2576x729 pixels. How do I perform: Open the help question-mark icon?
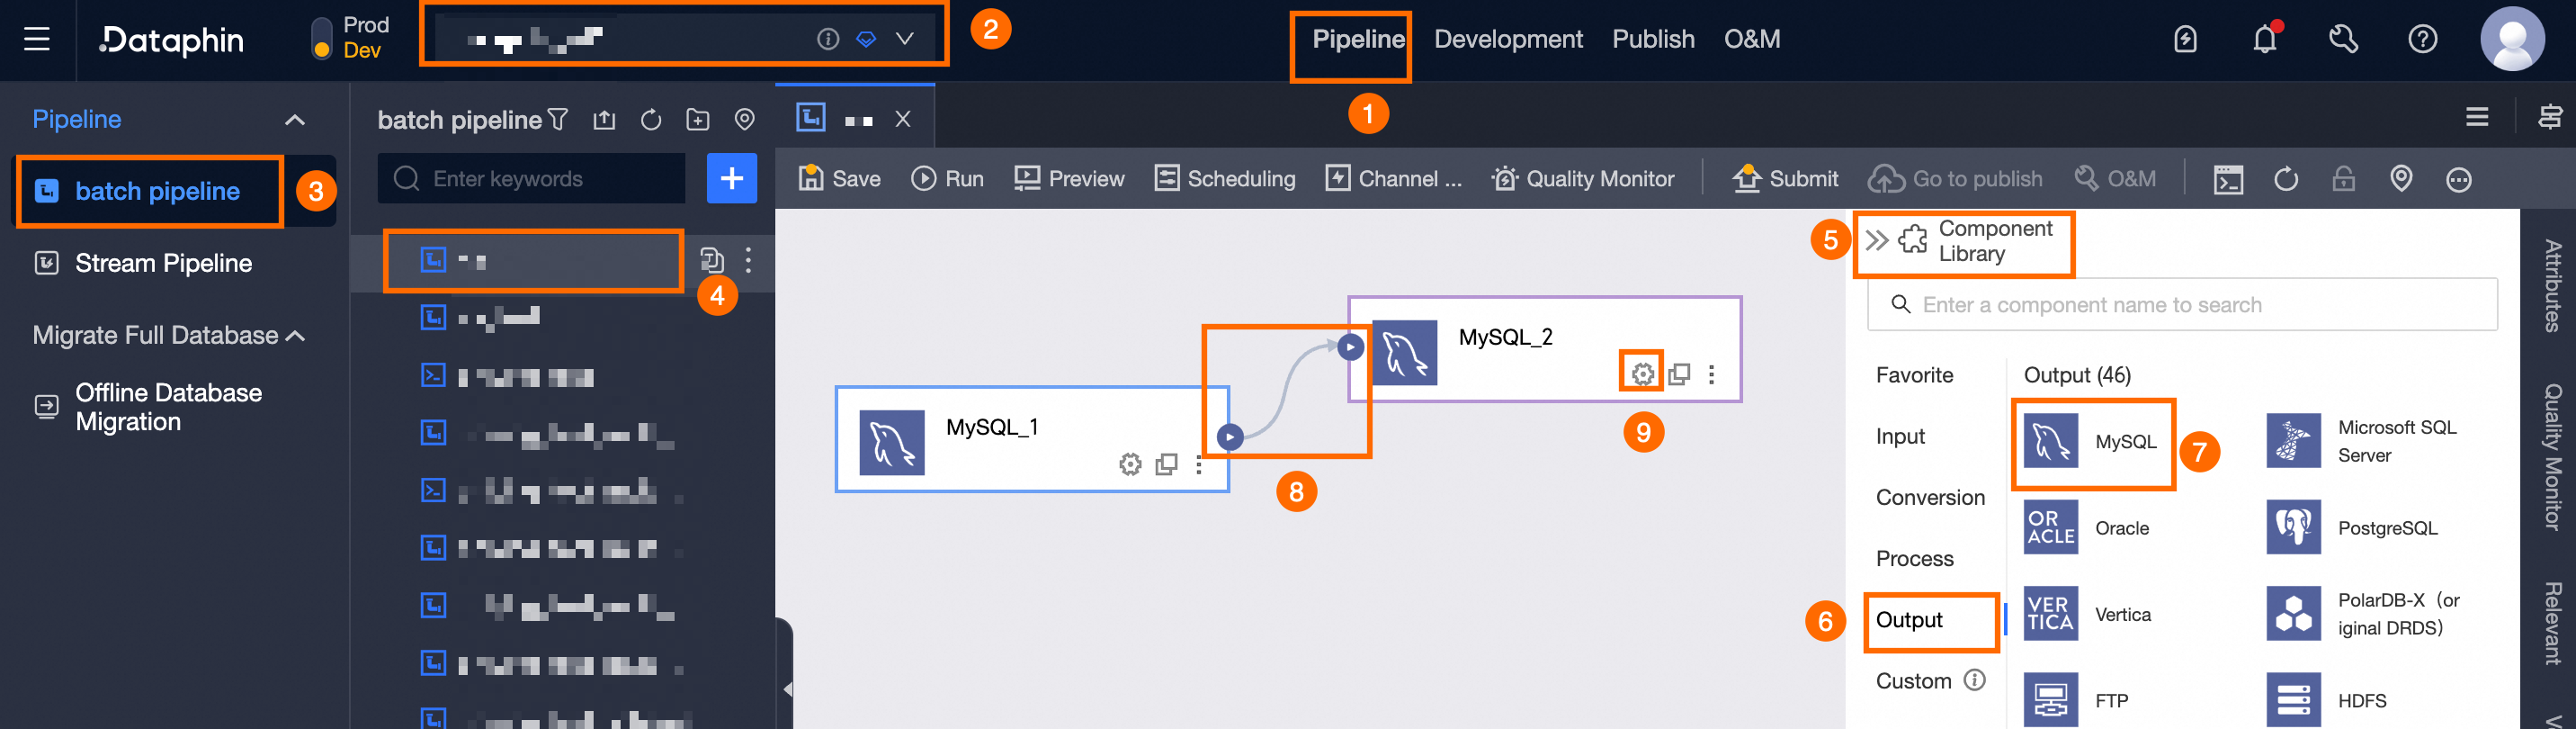click(2422, 39)
